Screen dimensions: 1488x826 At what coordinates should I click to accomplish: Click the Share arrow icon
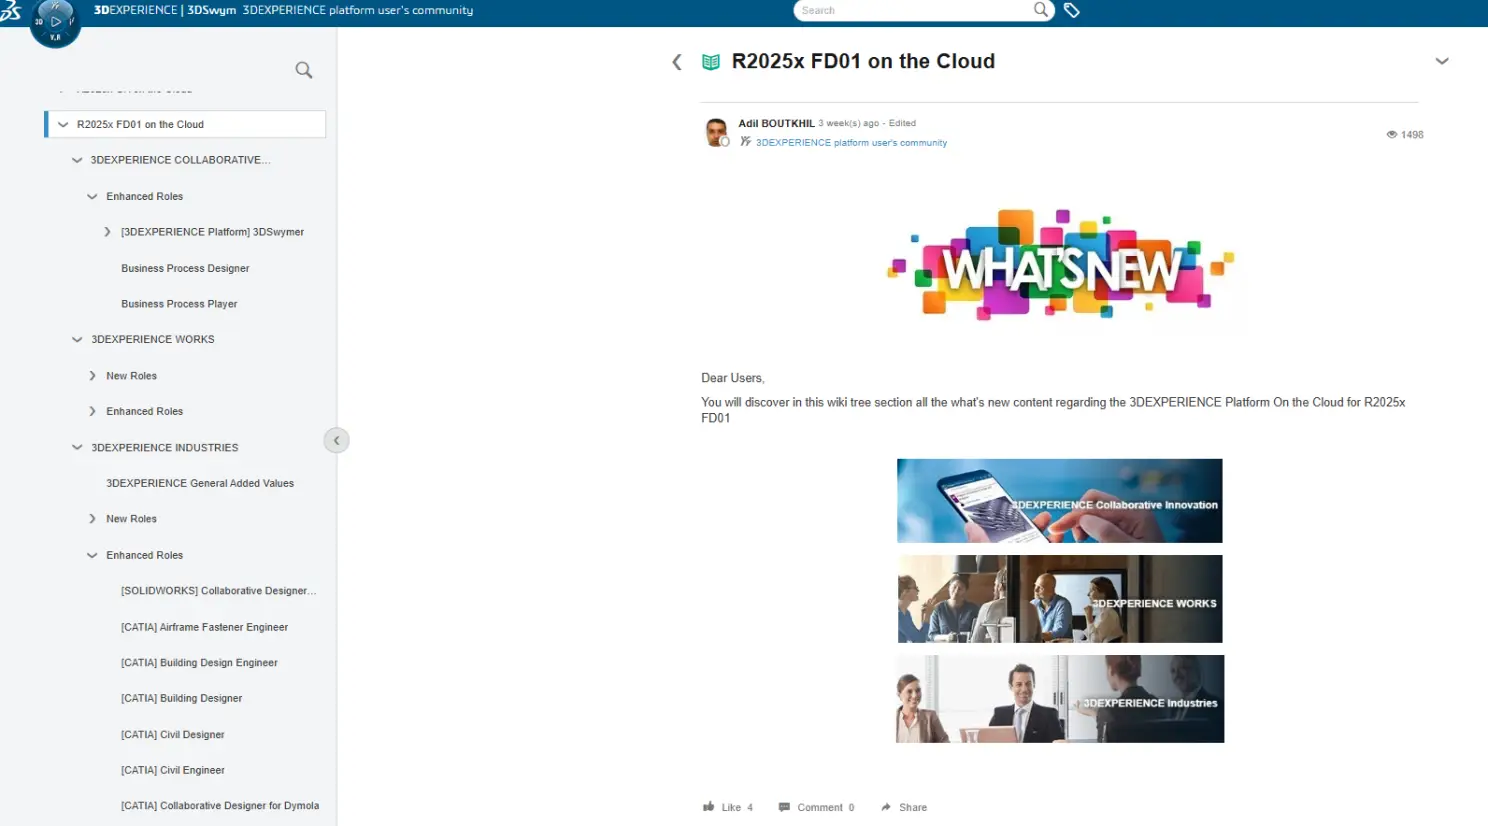[x=886, y=807]
